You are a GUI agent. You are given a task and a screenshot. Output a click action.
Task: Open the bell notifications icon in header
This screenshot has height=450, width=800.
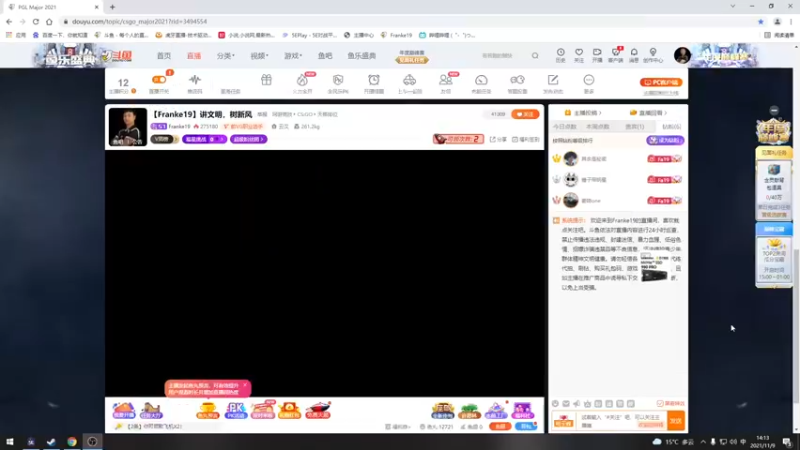634,53
